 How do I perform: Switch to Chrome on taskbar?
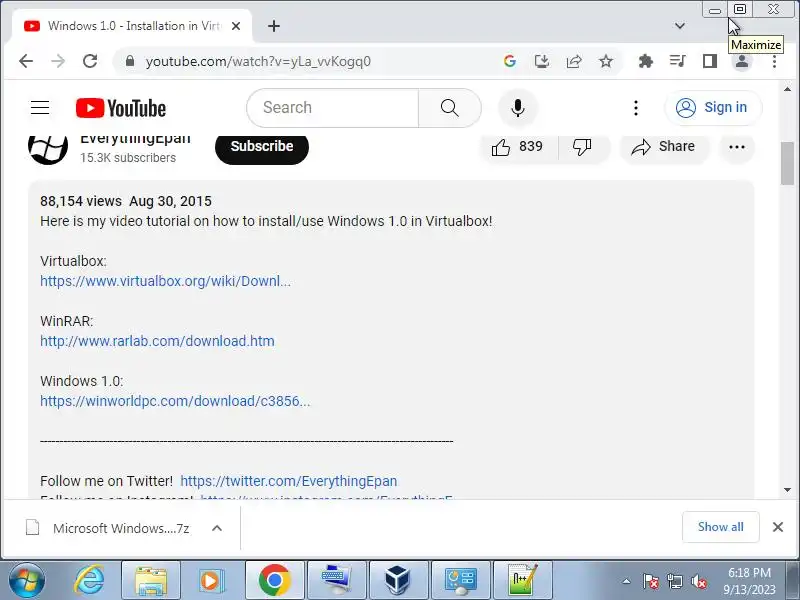[274, 580]
